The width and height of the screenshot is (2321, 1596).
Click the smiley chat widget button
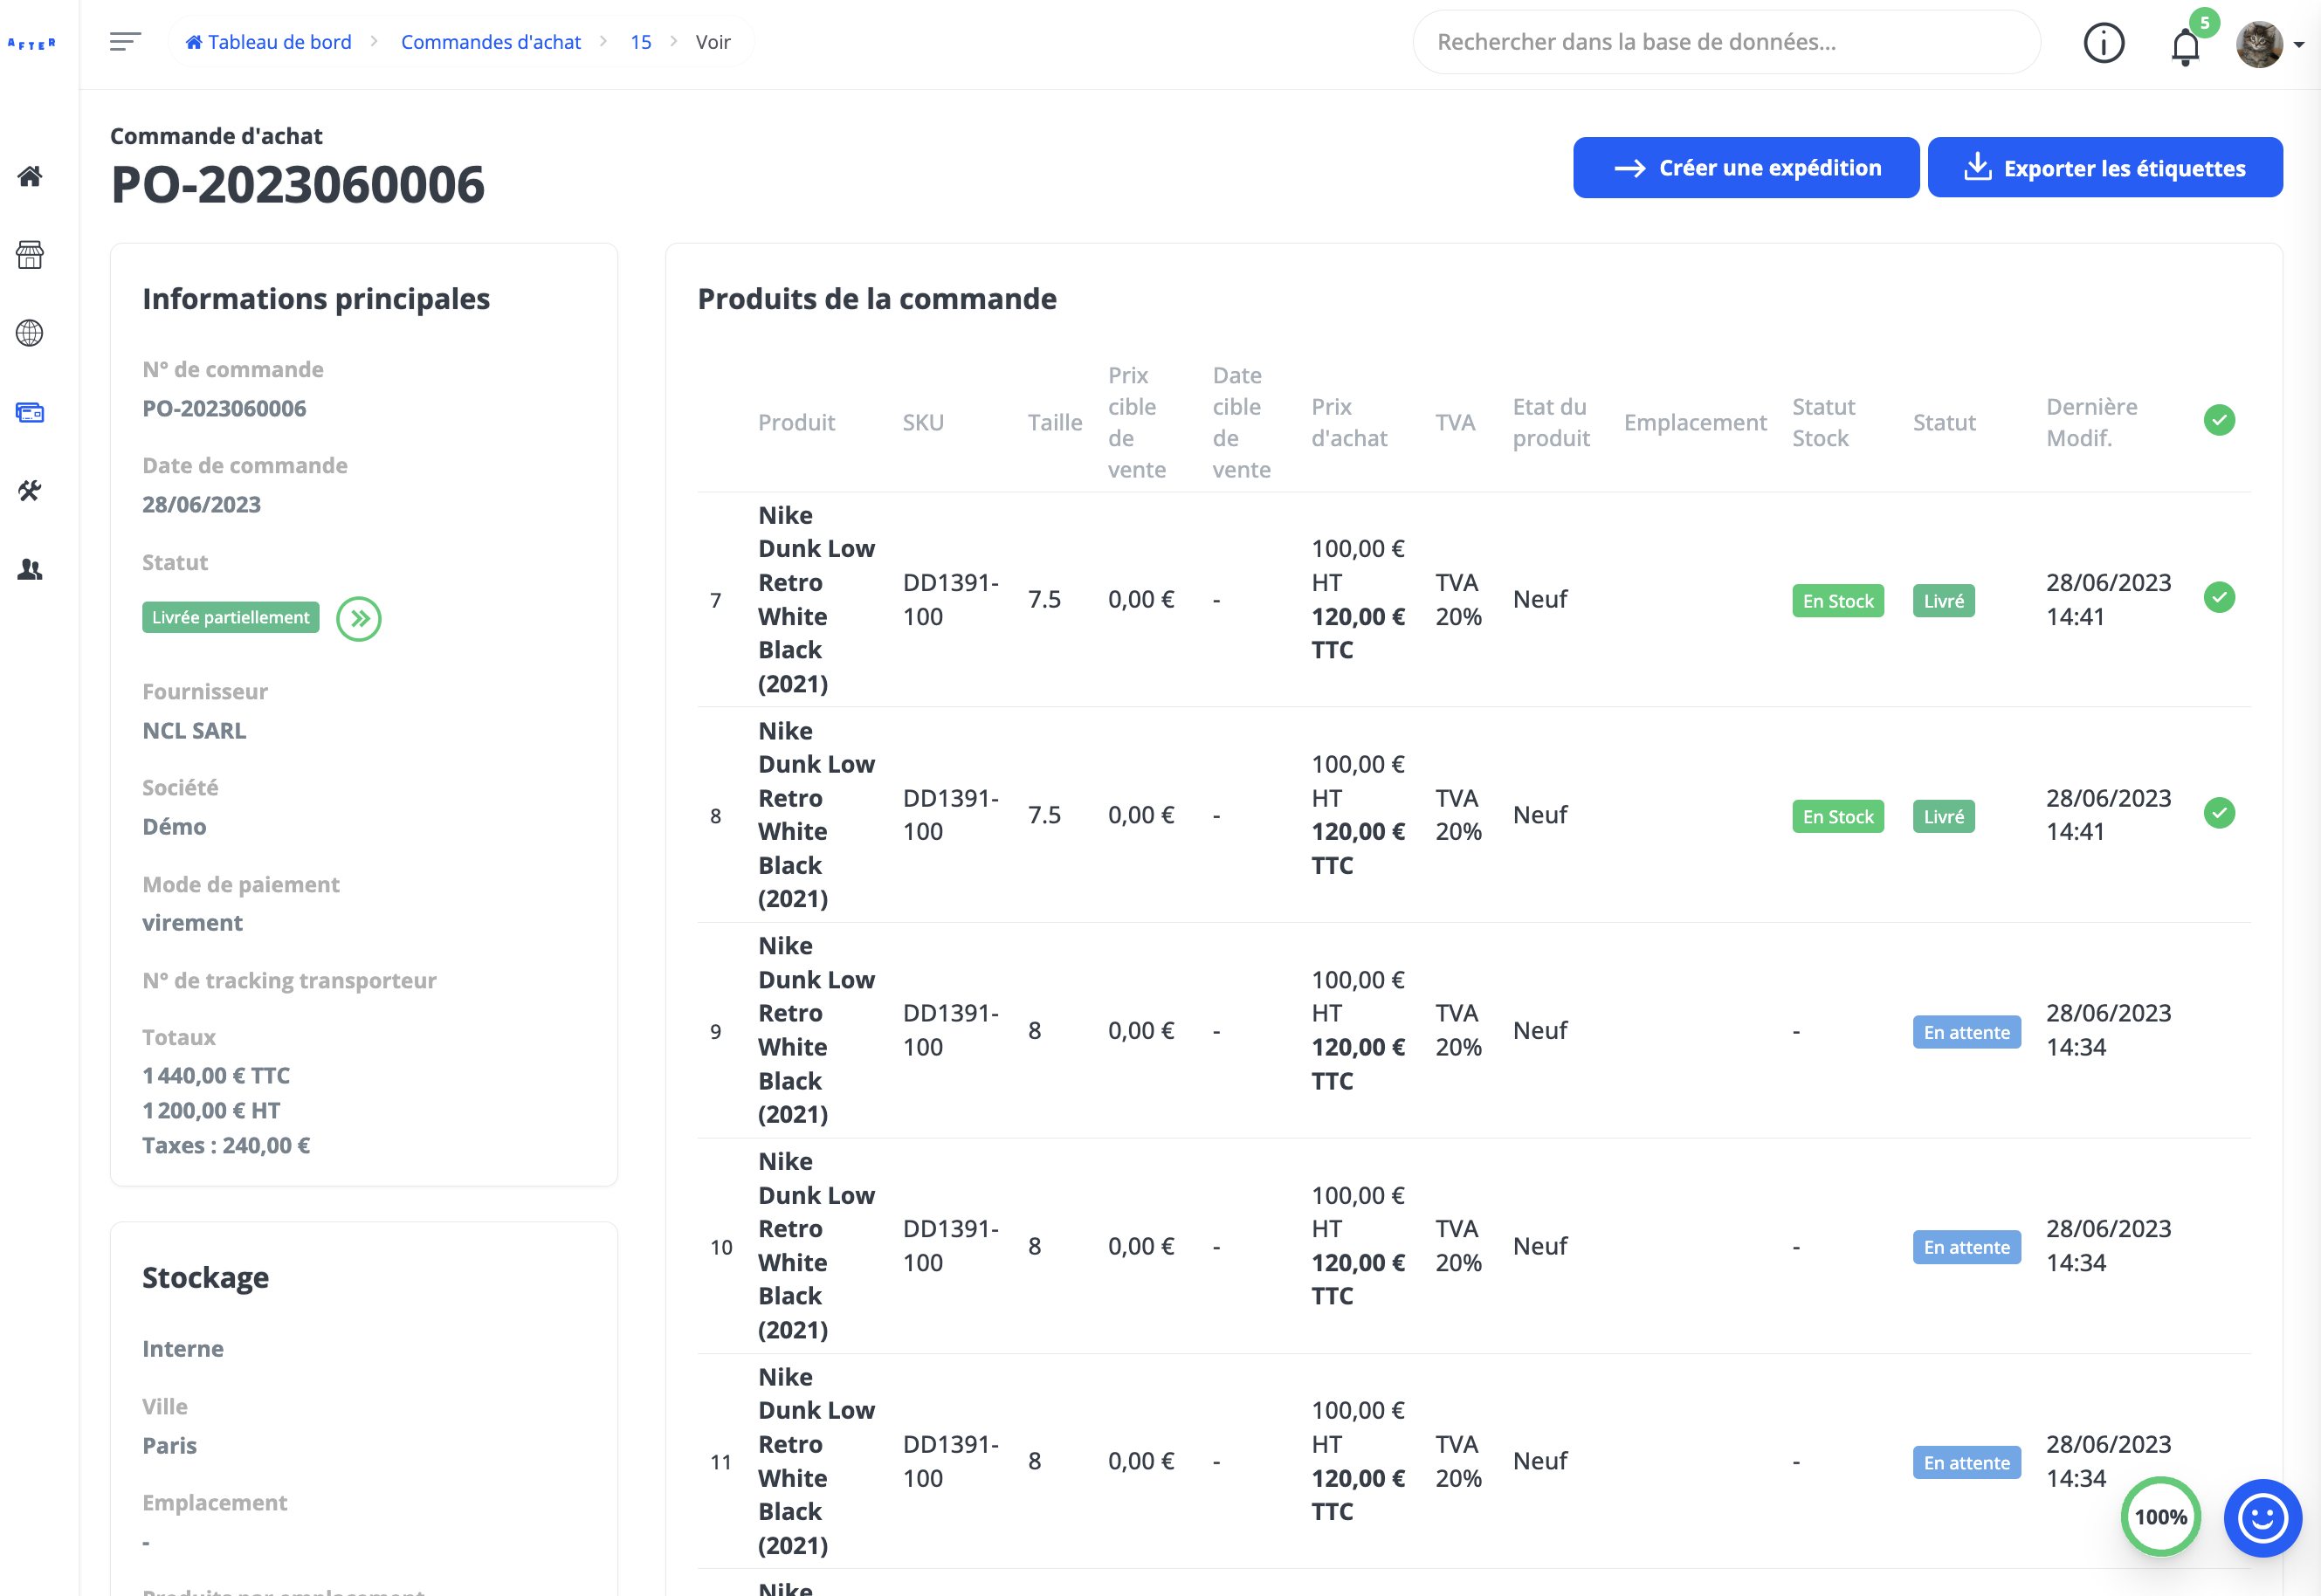pyautogui.click(x=2262, y=1517)
